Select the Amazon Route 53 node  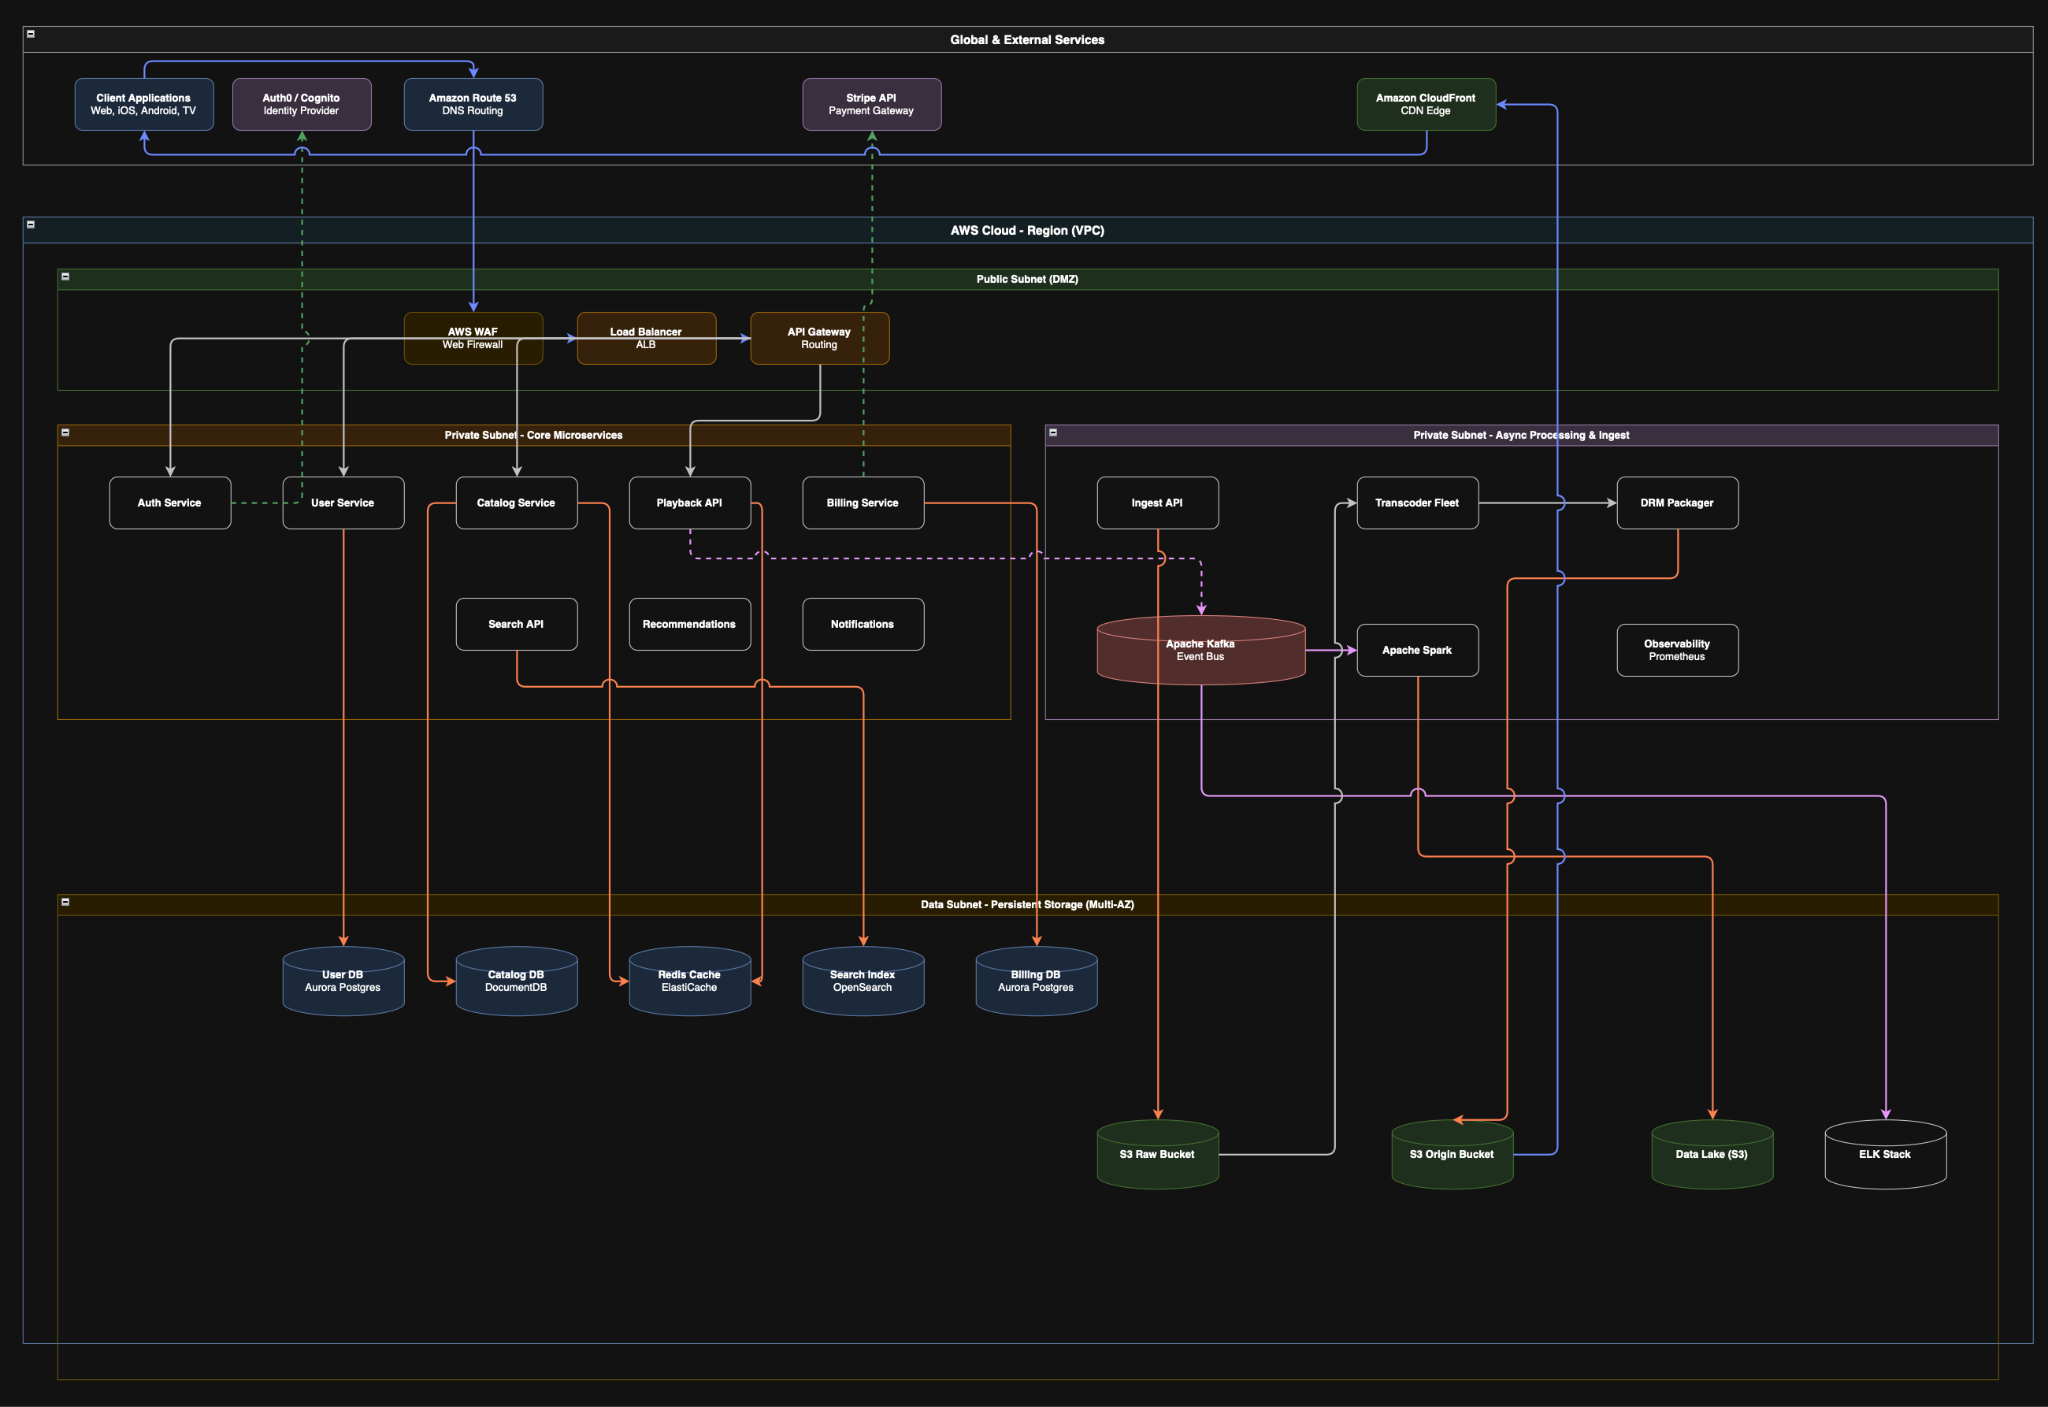click(473, 104)
